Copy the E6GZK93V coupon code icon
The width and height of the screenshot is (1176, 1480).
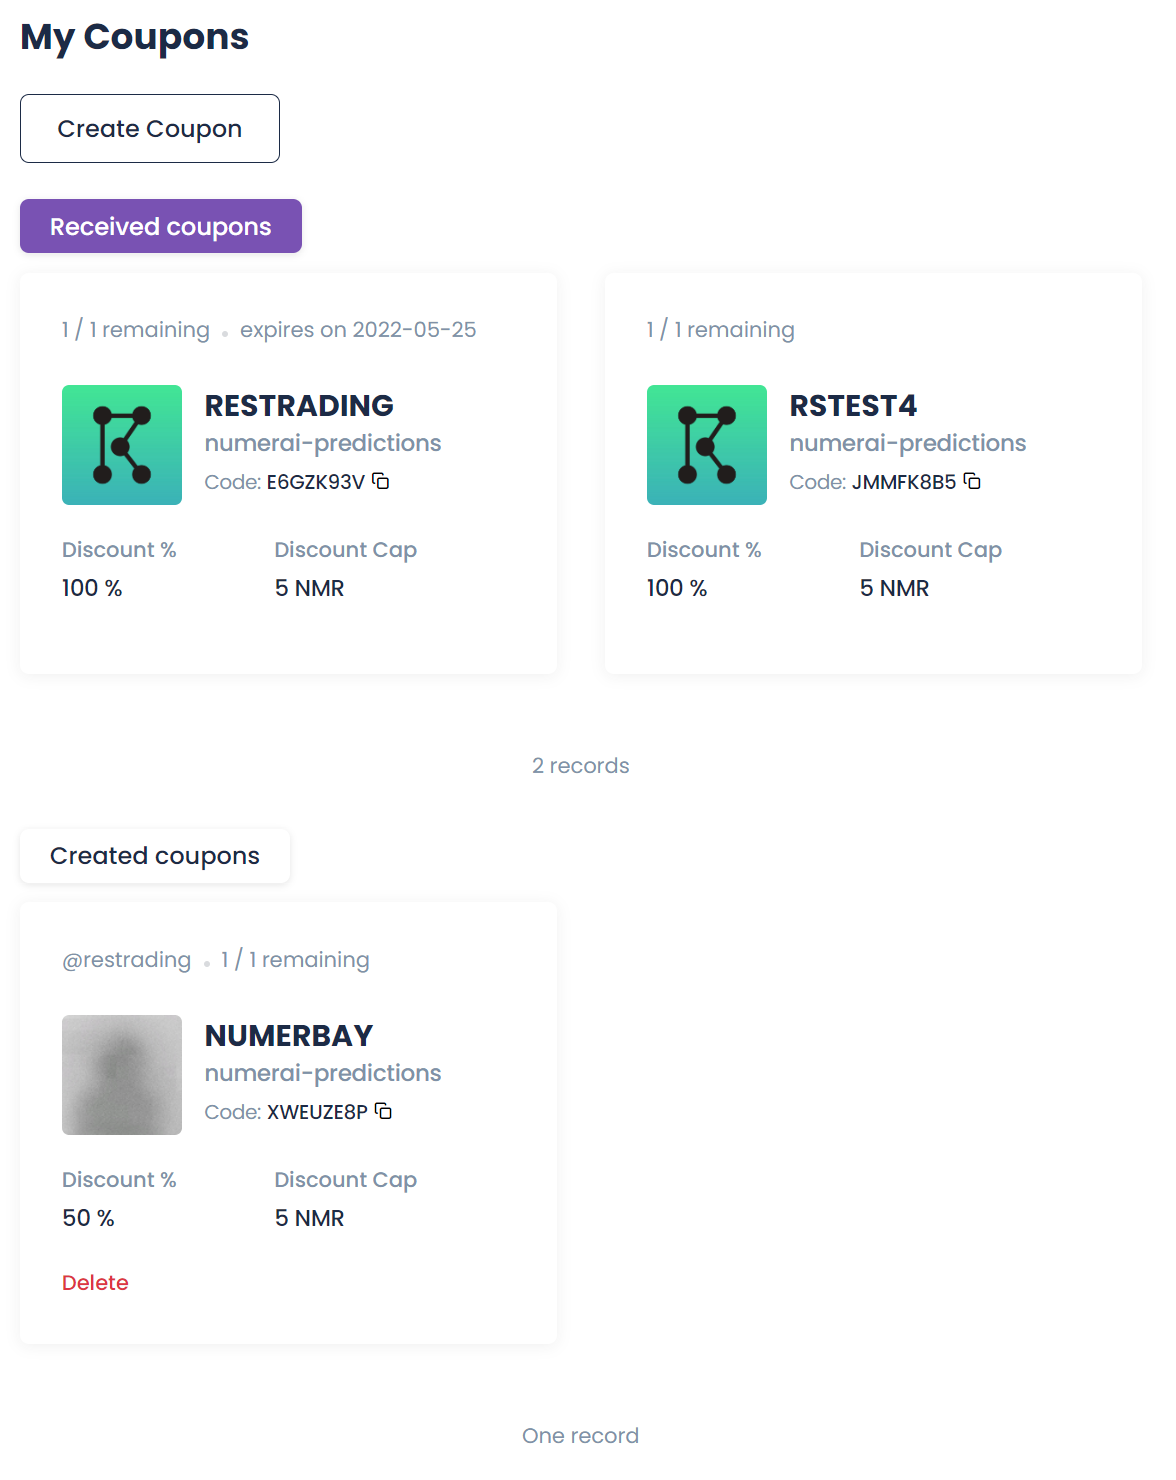click(x=381, y=481)
